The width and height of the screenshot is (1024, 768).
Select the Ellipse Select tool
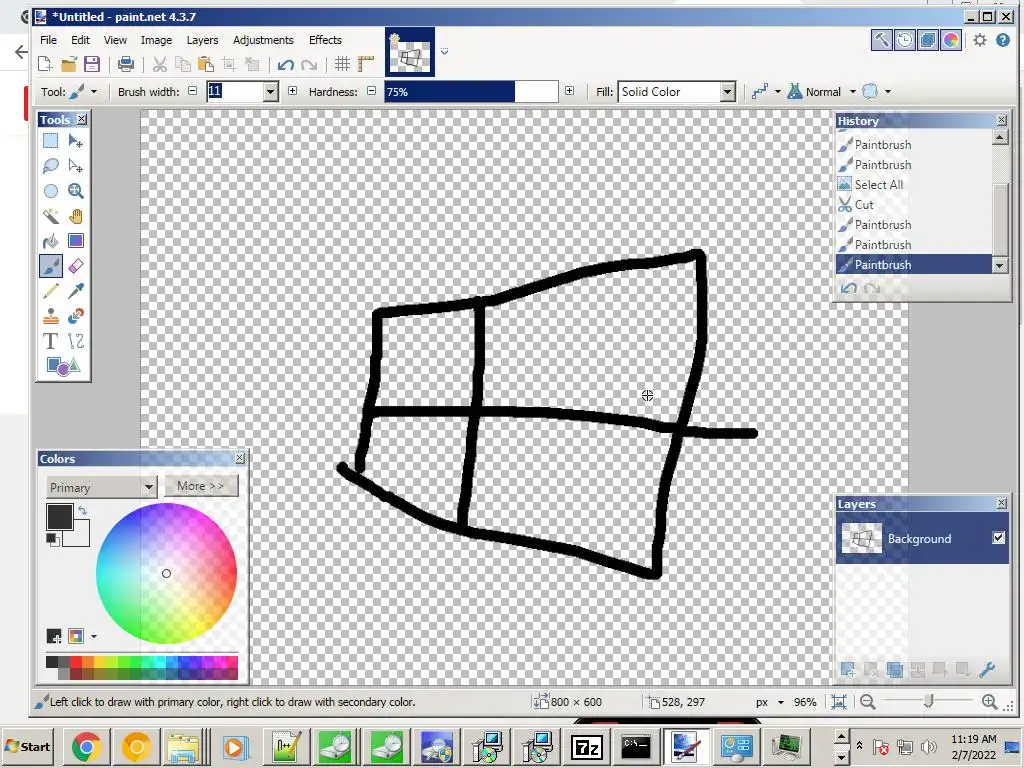(x=50, y=191)
